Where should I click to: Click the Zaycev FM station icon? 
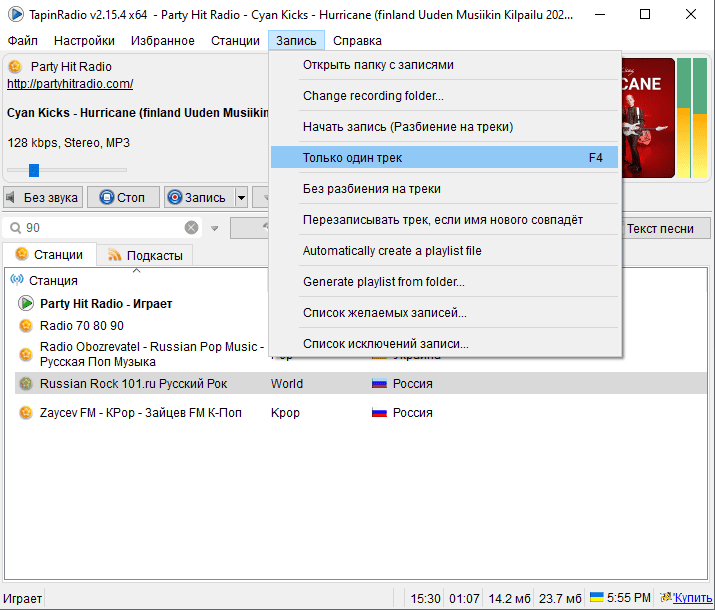(26, 413)
